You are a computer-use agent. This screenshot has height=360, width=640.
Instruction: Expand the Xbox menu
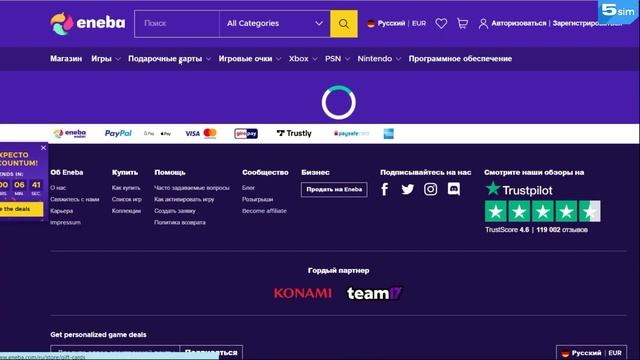[x=303, y=59]
